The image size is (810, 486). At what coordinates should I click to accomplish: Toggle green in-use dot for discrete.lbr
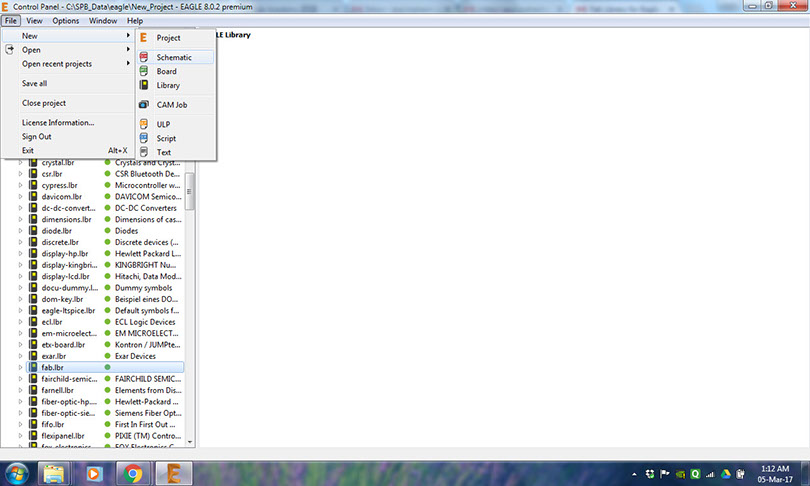click(107, 242)
